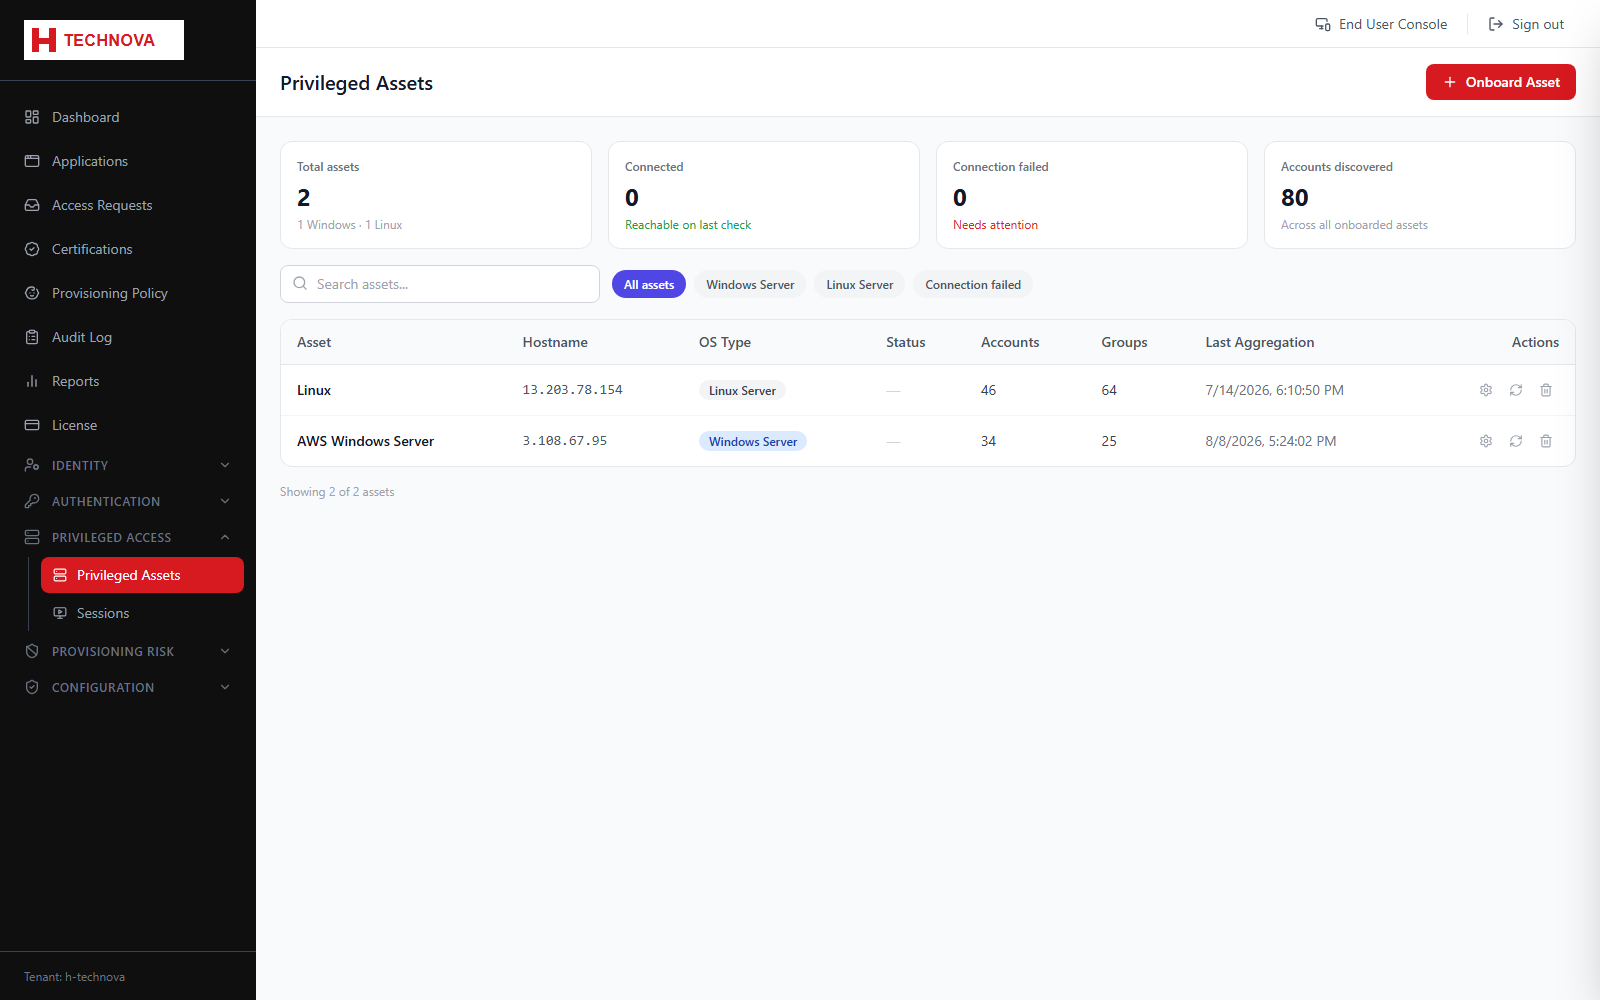
Task: Click the Total assets card
Action: (436, 195)
